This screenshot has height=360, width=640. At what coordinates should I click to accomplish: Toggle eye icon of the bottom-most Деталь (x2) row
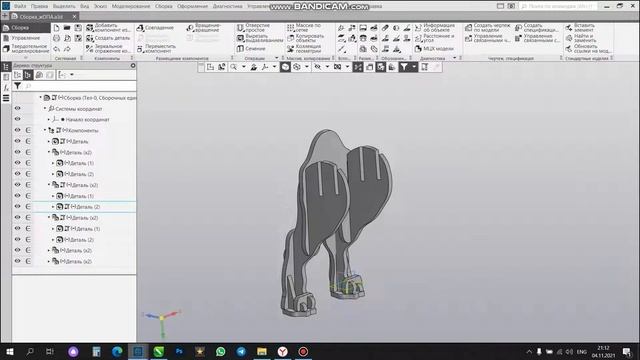pyautogui.click(x=18, y=261)
